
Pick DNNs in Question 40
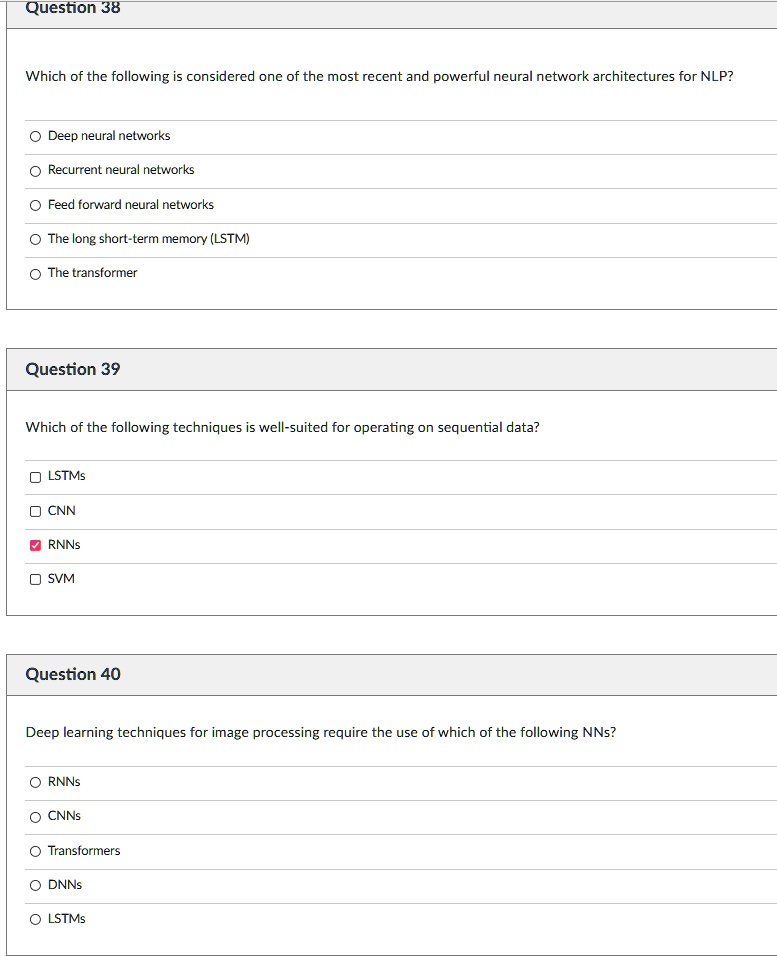[x=34, y=884]
